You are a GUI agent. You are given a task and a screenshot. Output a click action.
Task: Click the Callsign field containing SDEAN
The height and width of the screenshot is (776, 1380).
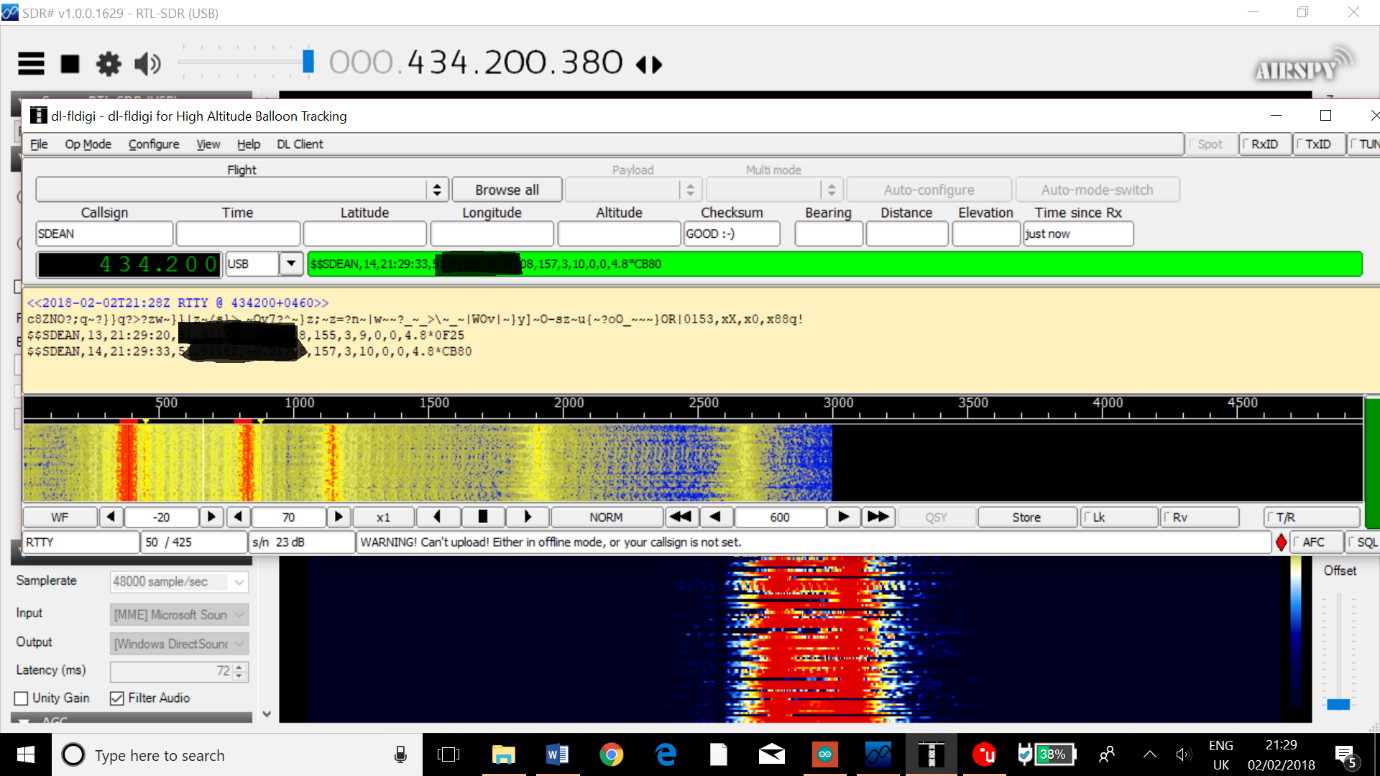click(x=104, y=234)
